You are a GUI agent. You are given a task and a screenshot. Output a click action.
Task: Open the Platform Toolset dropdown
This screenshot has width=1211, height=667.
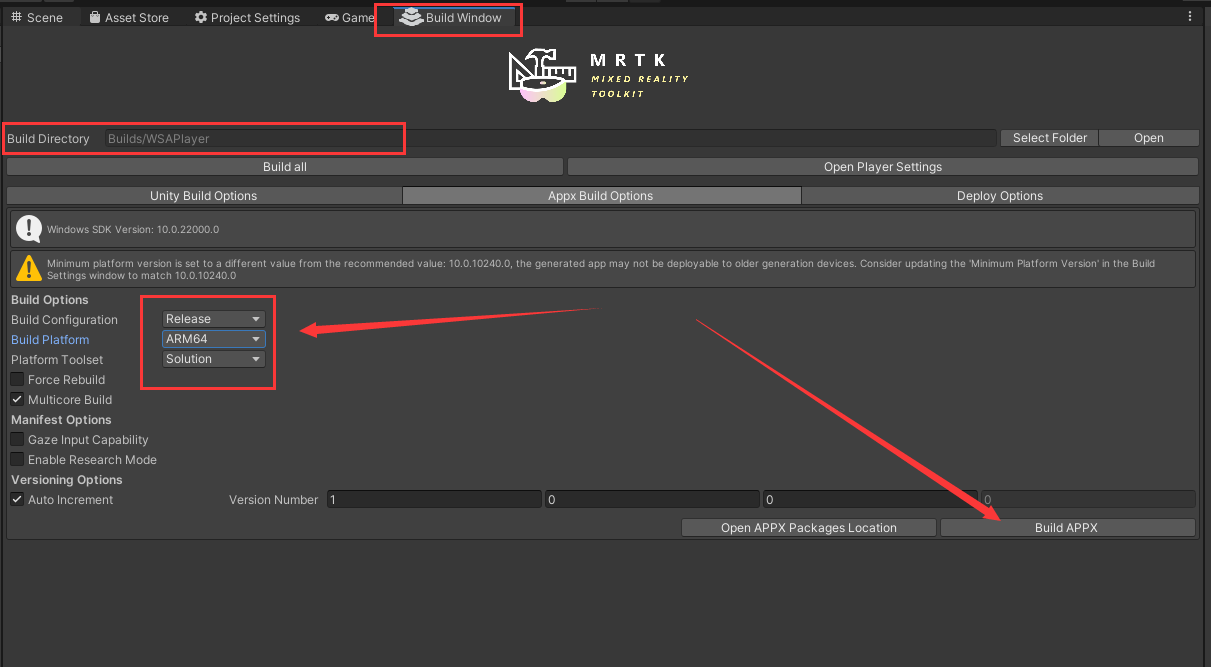click(214, 359)
